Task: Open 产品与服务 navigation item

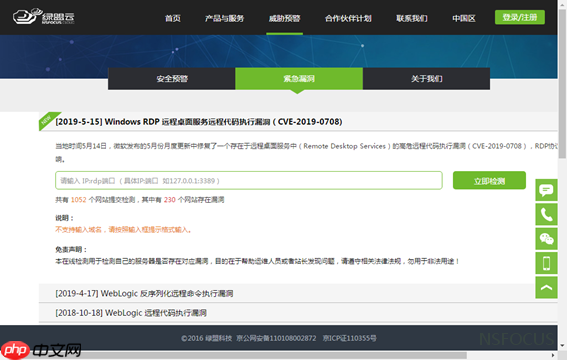Action: tap(225, 18)
